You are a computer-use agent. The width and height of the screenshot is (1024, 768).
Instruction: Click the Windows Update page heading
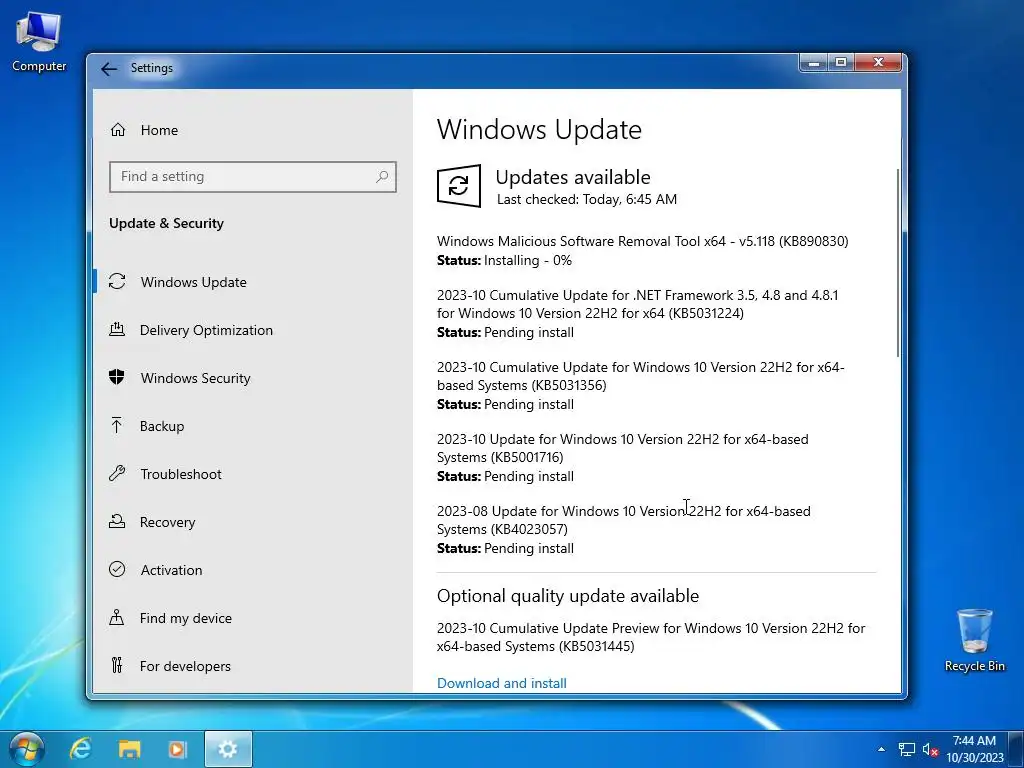point(539,129)
